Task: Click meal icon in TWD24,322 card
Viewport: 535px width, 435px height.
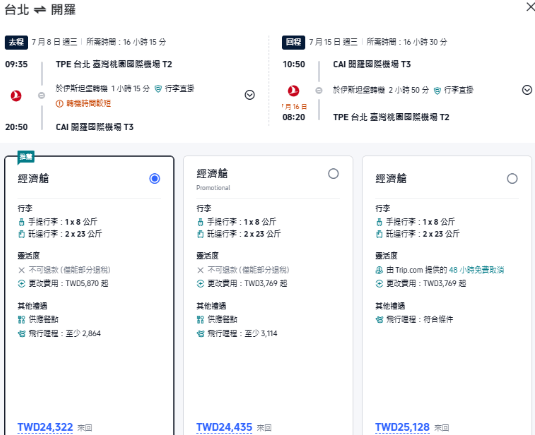Action: point(21,320)
